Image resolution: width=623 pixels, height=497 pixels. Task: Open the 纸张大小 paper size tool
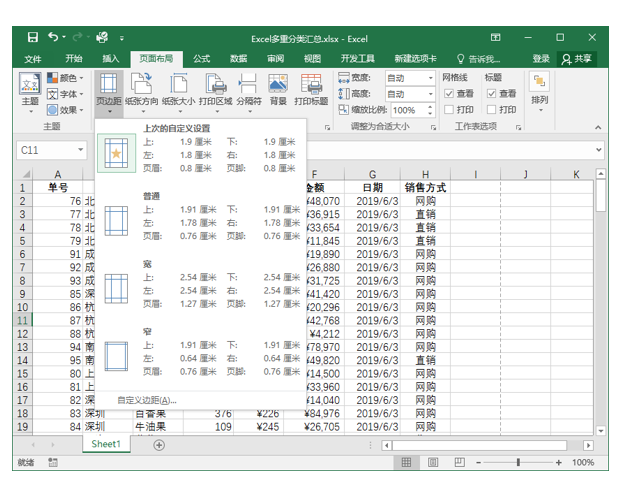tap(178, 93)
